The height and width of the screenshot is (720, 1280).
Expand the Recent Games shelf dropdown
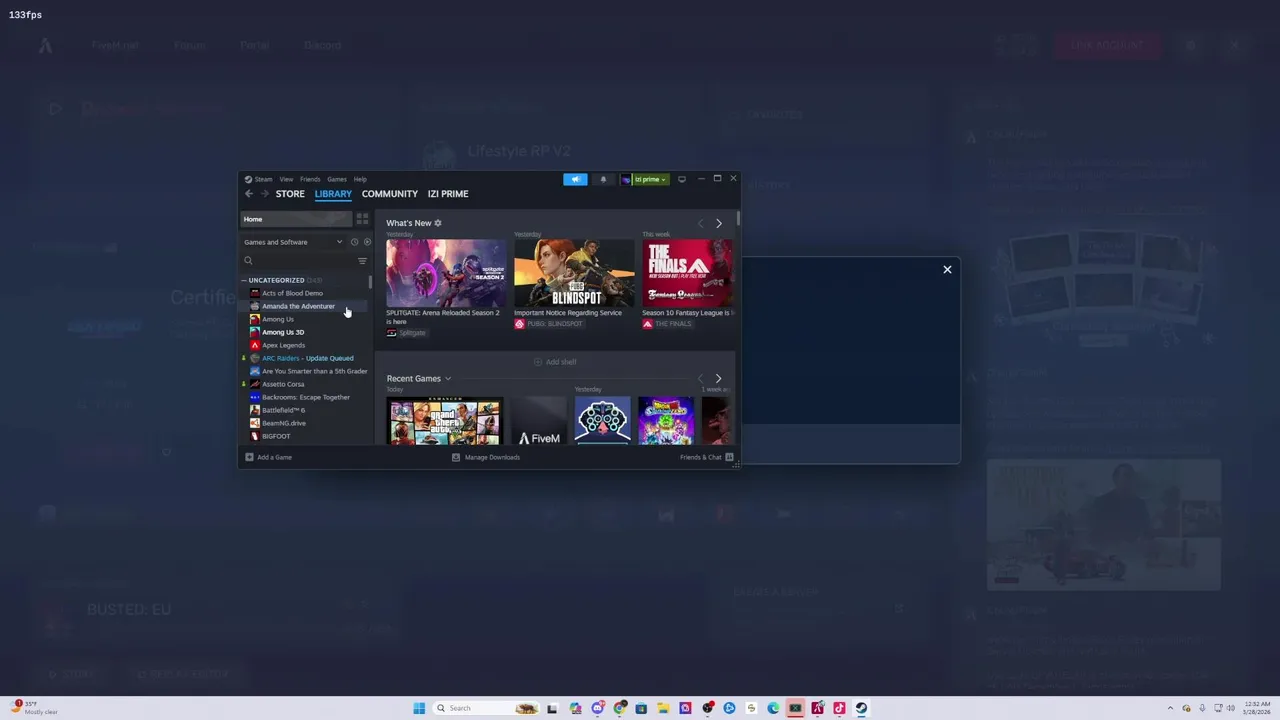pos(448,379)
